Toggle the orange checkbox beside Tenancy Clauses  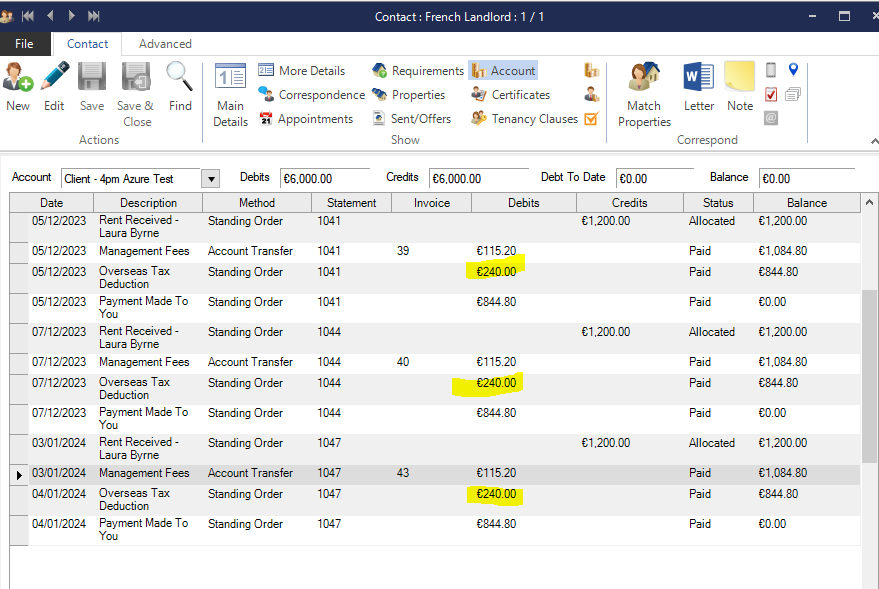pos(591,119)
